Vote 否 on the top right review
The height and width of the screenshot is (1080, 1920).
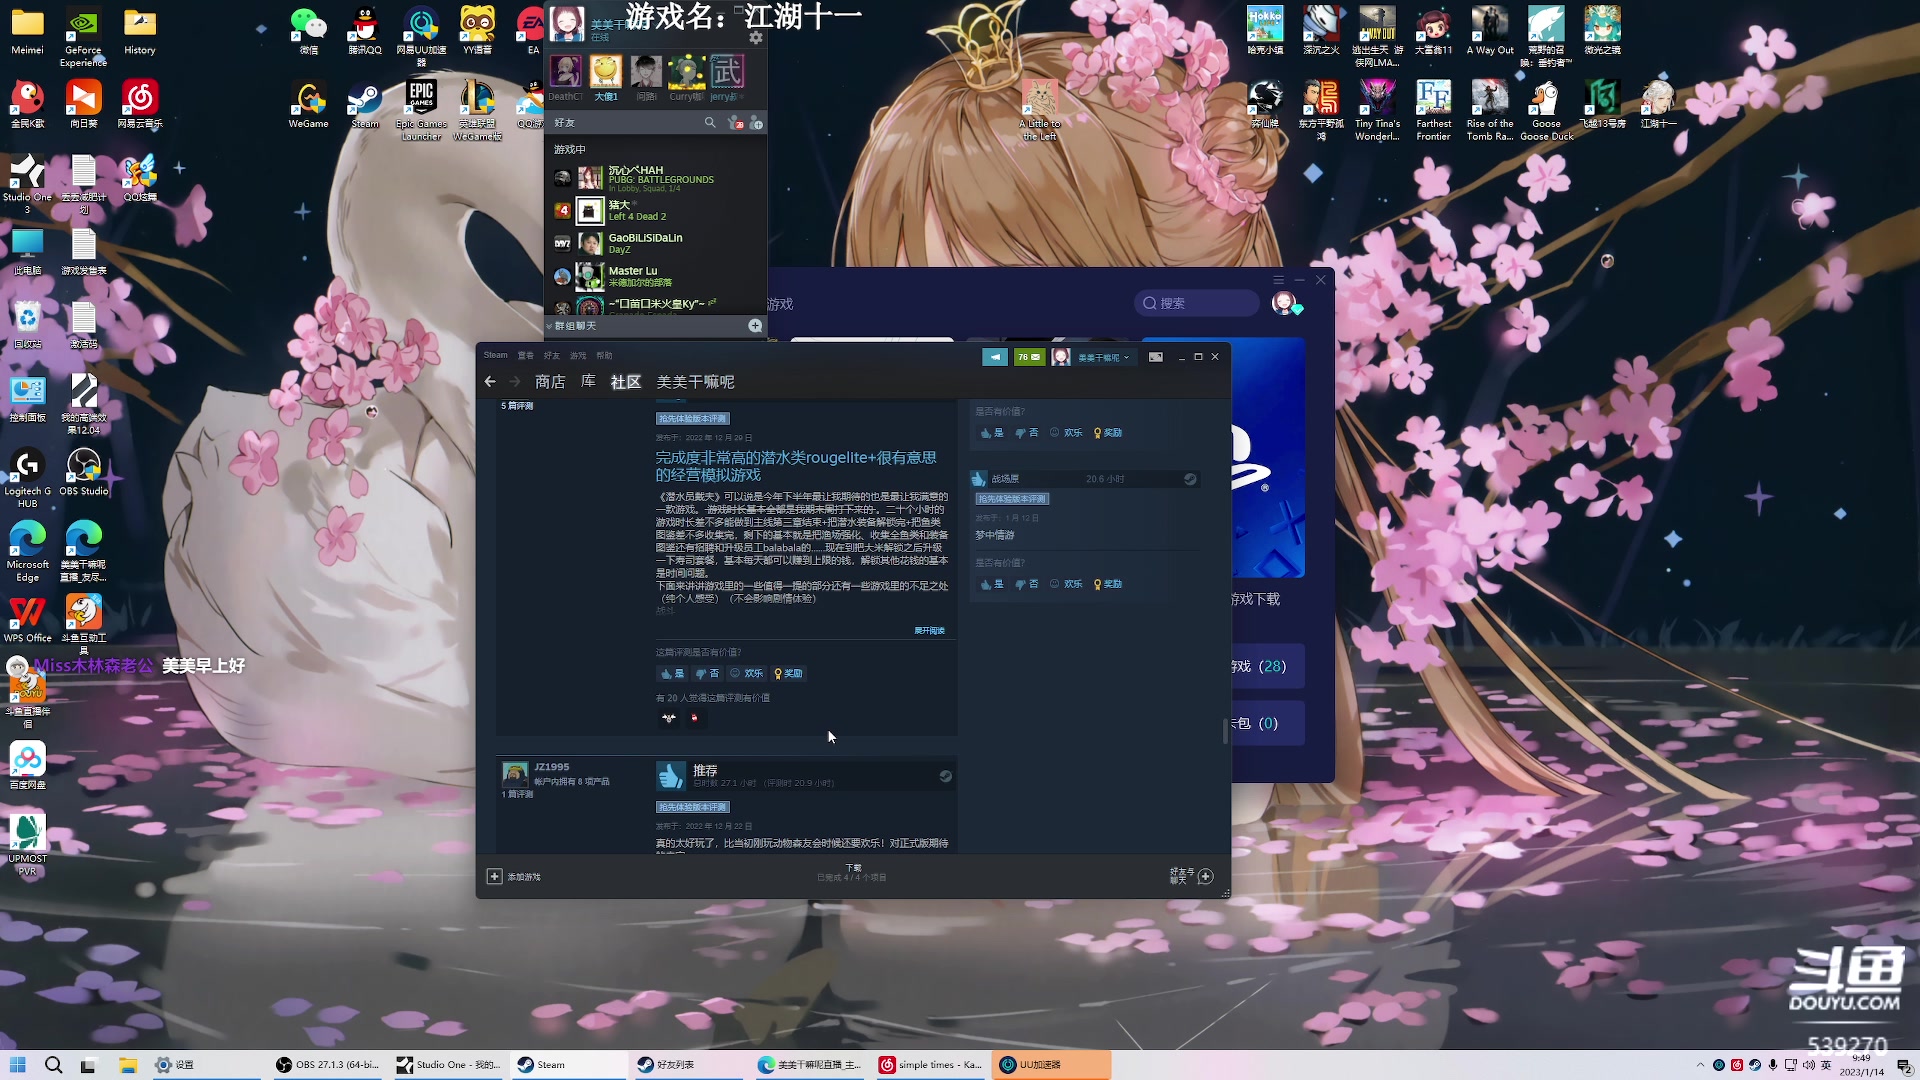point(1027,433)
